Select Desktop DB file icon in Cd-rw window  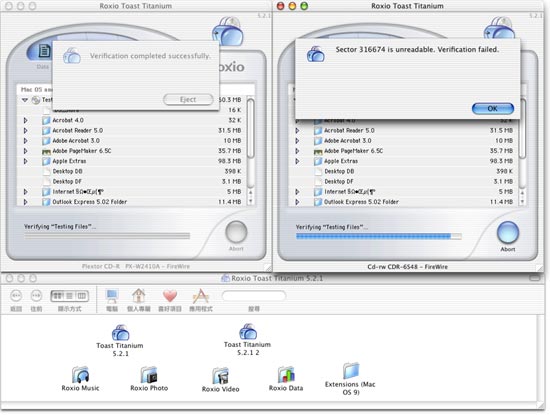(318, 171)
